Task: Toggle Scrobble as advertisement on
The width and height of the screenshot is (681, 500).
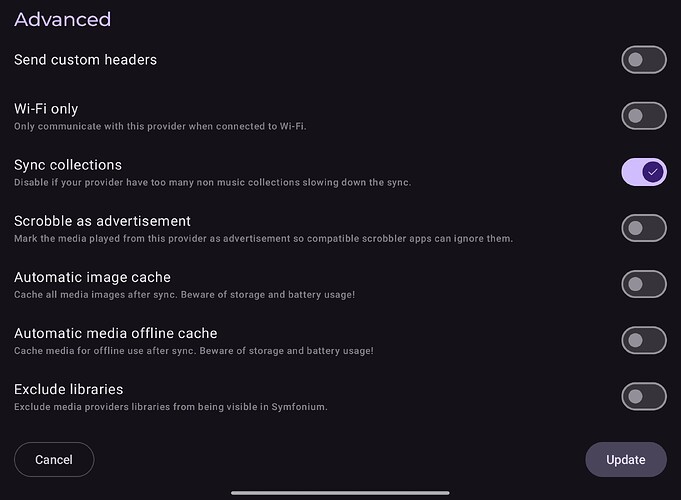Action: pyautogui.click(x=644, y=228)
